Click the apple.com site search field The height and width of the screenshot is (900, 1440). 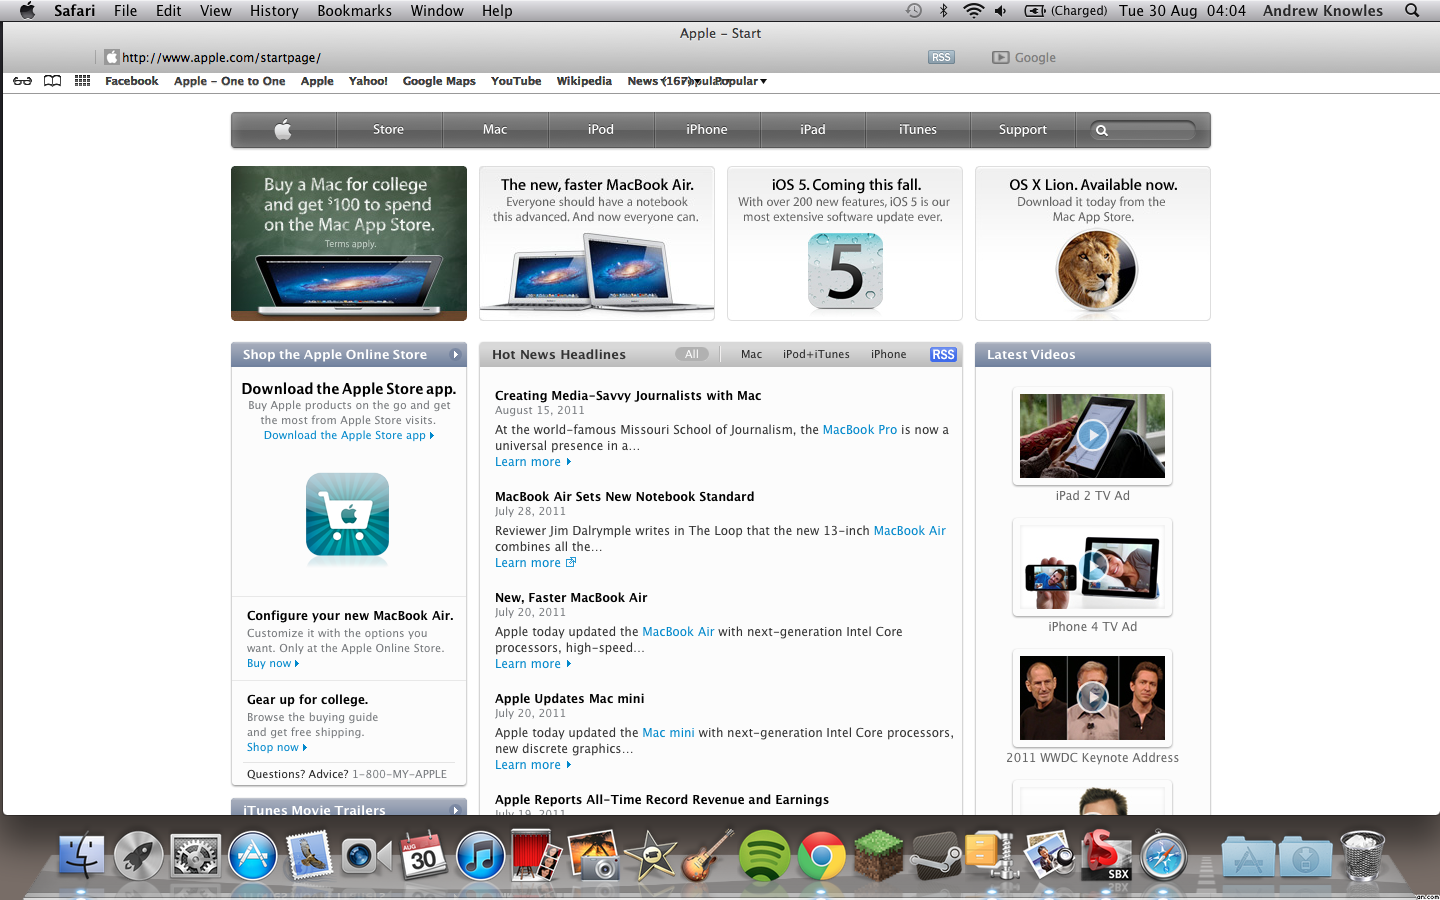1145,130
